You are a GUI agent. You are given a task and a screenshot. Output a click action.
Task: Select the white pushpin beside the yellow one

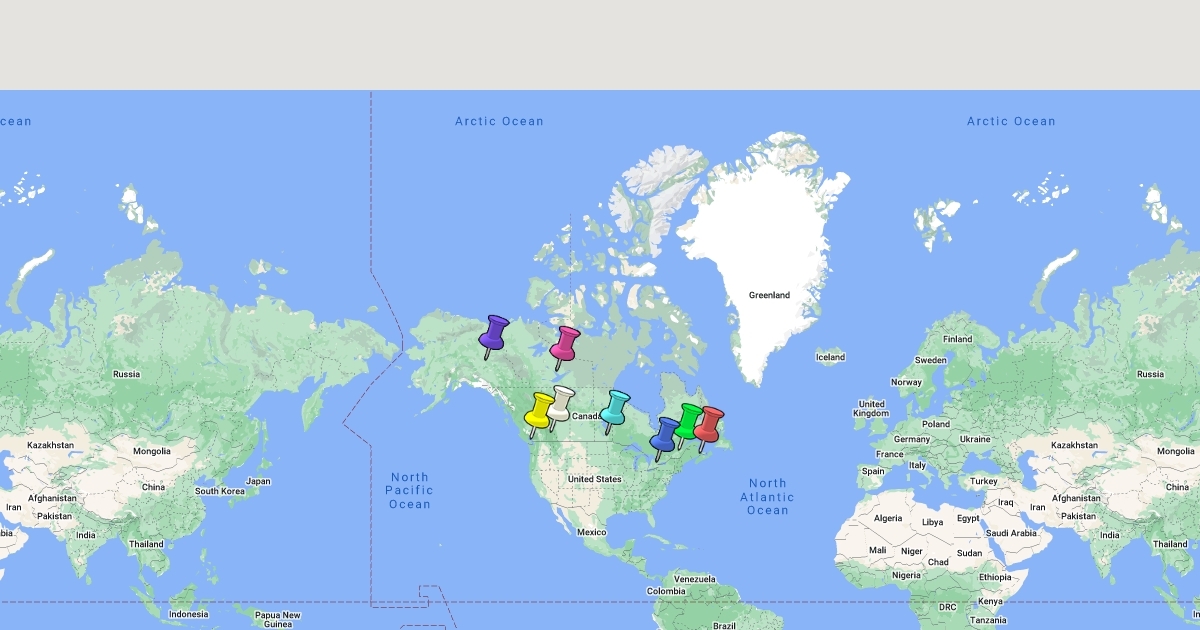tap(560, 404)
